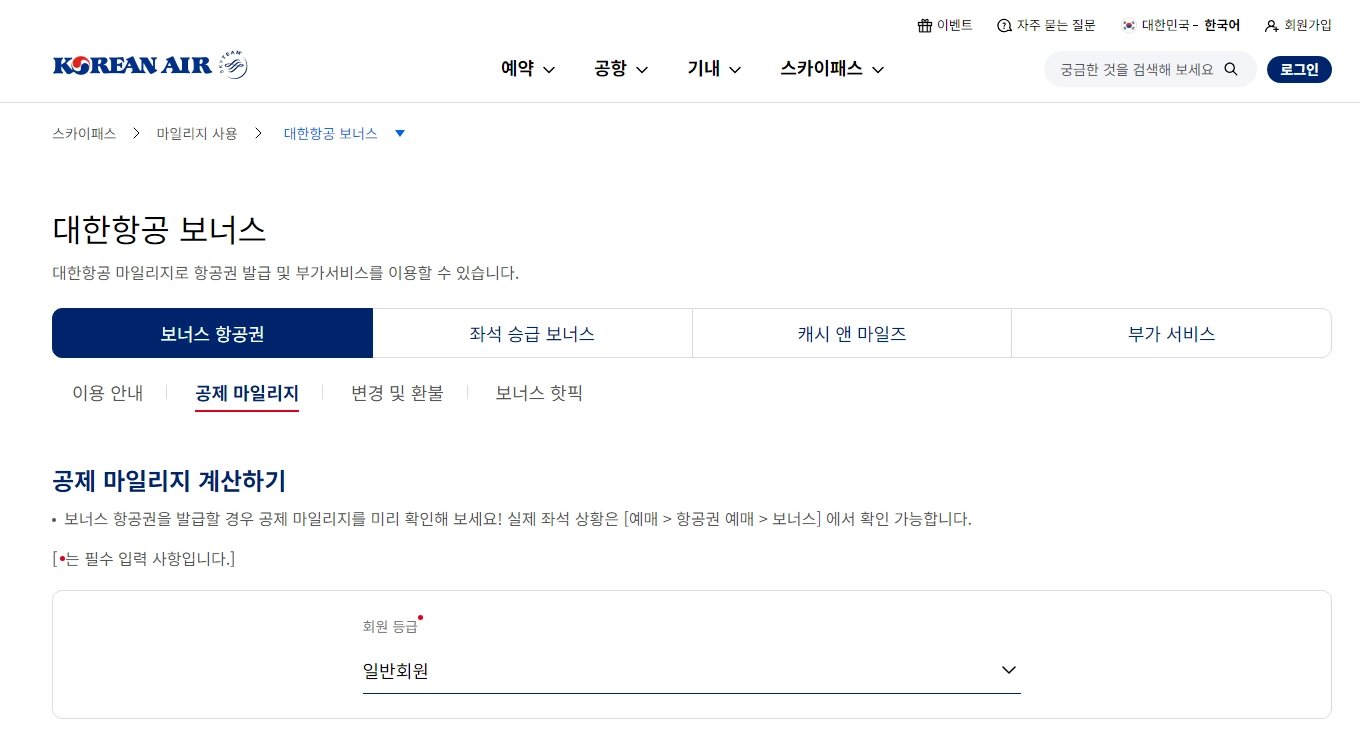Open the 변경 및 환불 section
Screen dimensions: 1360x737
pyautogui.click(x=397, y=393)
